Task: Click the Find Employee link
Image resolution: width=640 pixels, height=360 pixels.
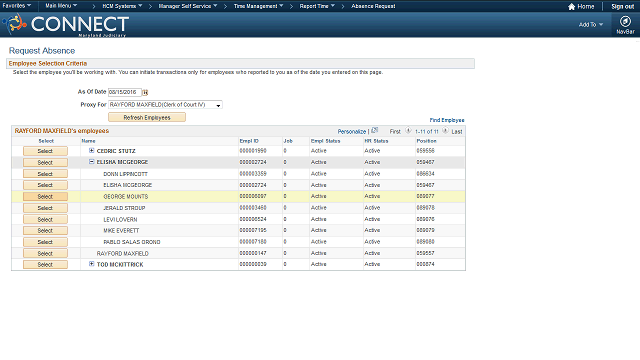Action: coord(447,120)
